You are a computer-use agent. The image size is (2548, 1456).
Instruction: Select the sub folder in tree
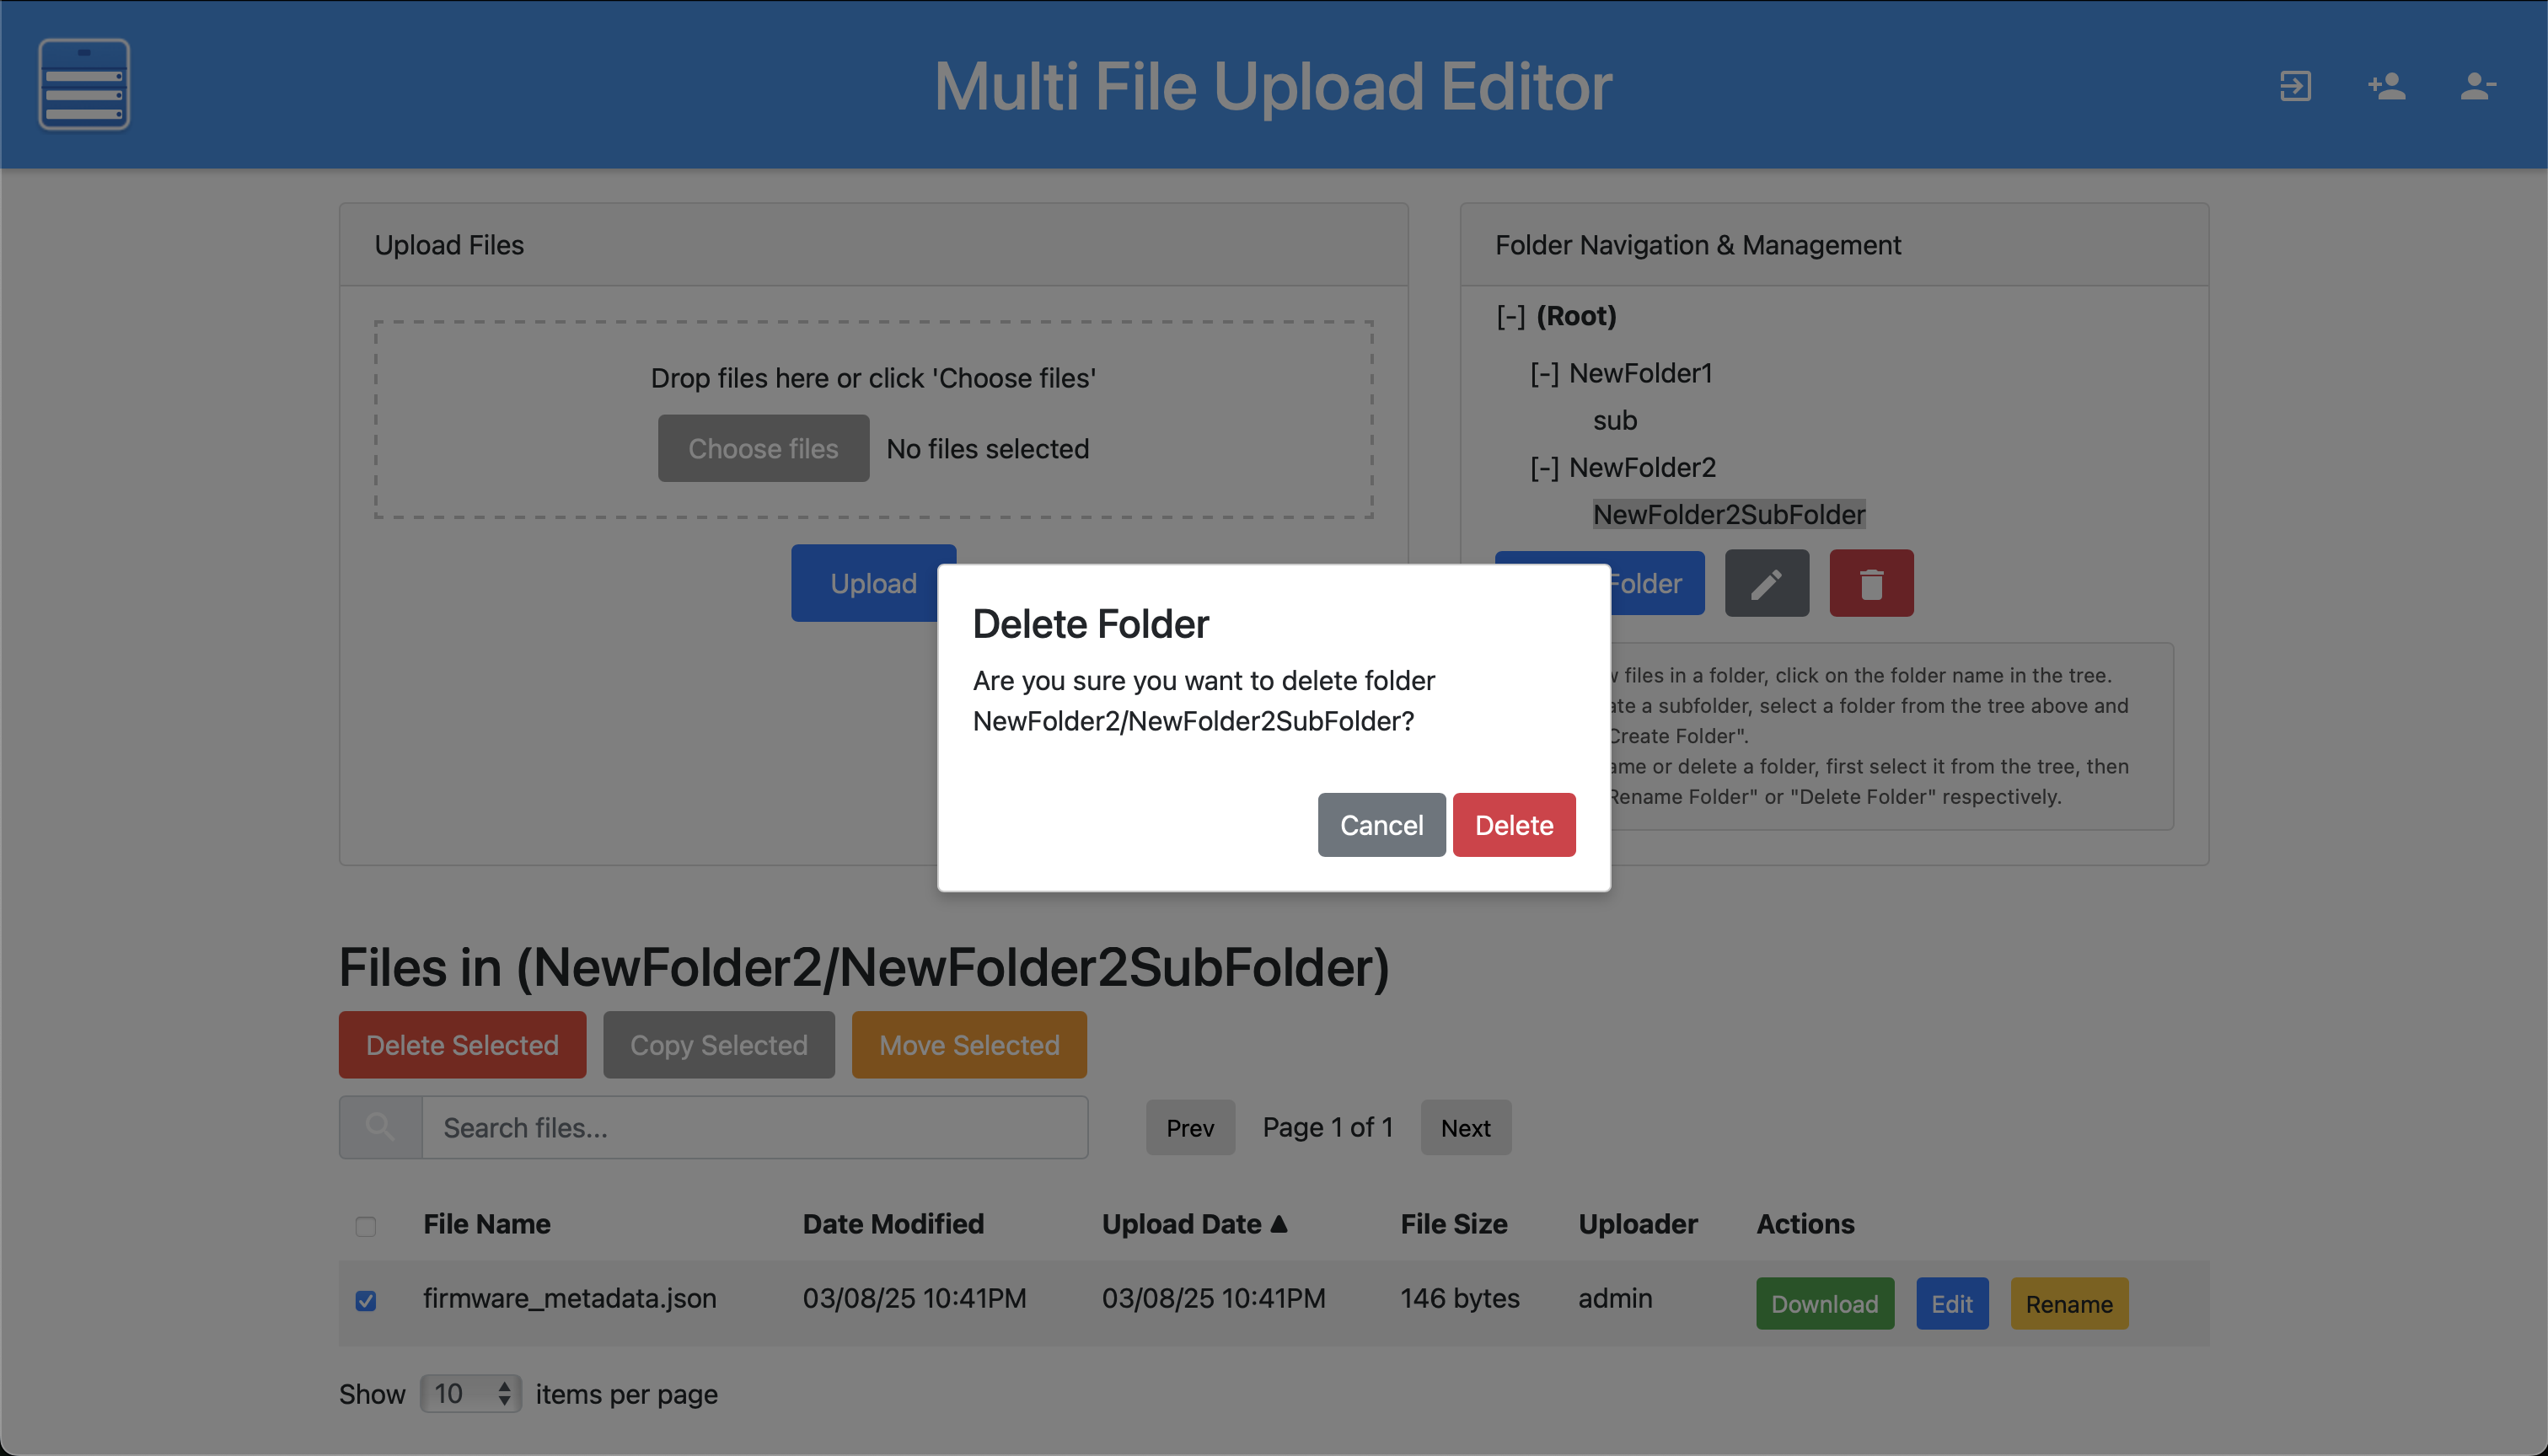1614,421
